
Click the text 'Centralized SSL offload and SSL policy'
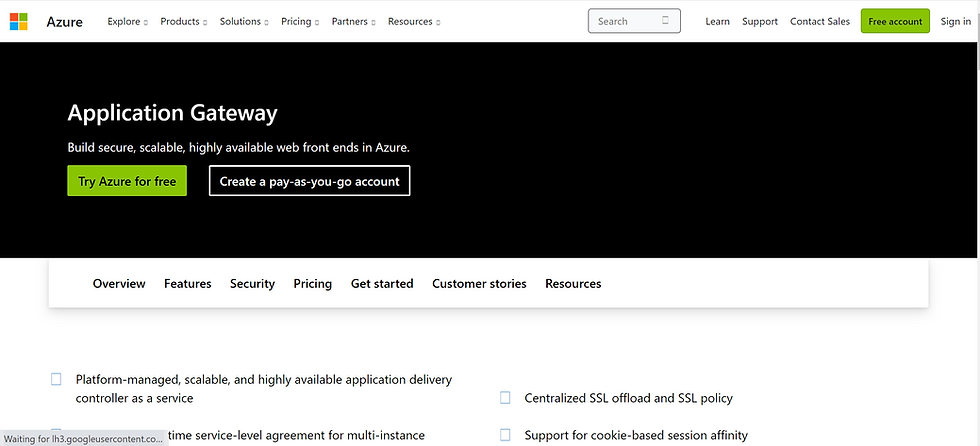629,398
